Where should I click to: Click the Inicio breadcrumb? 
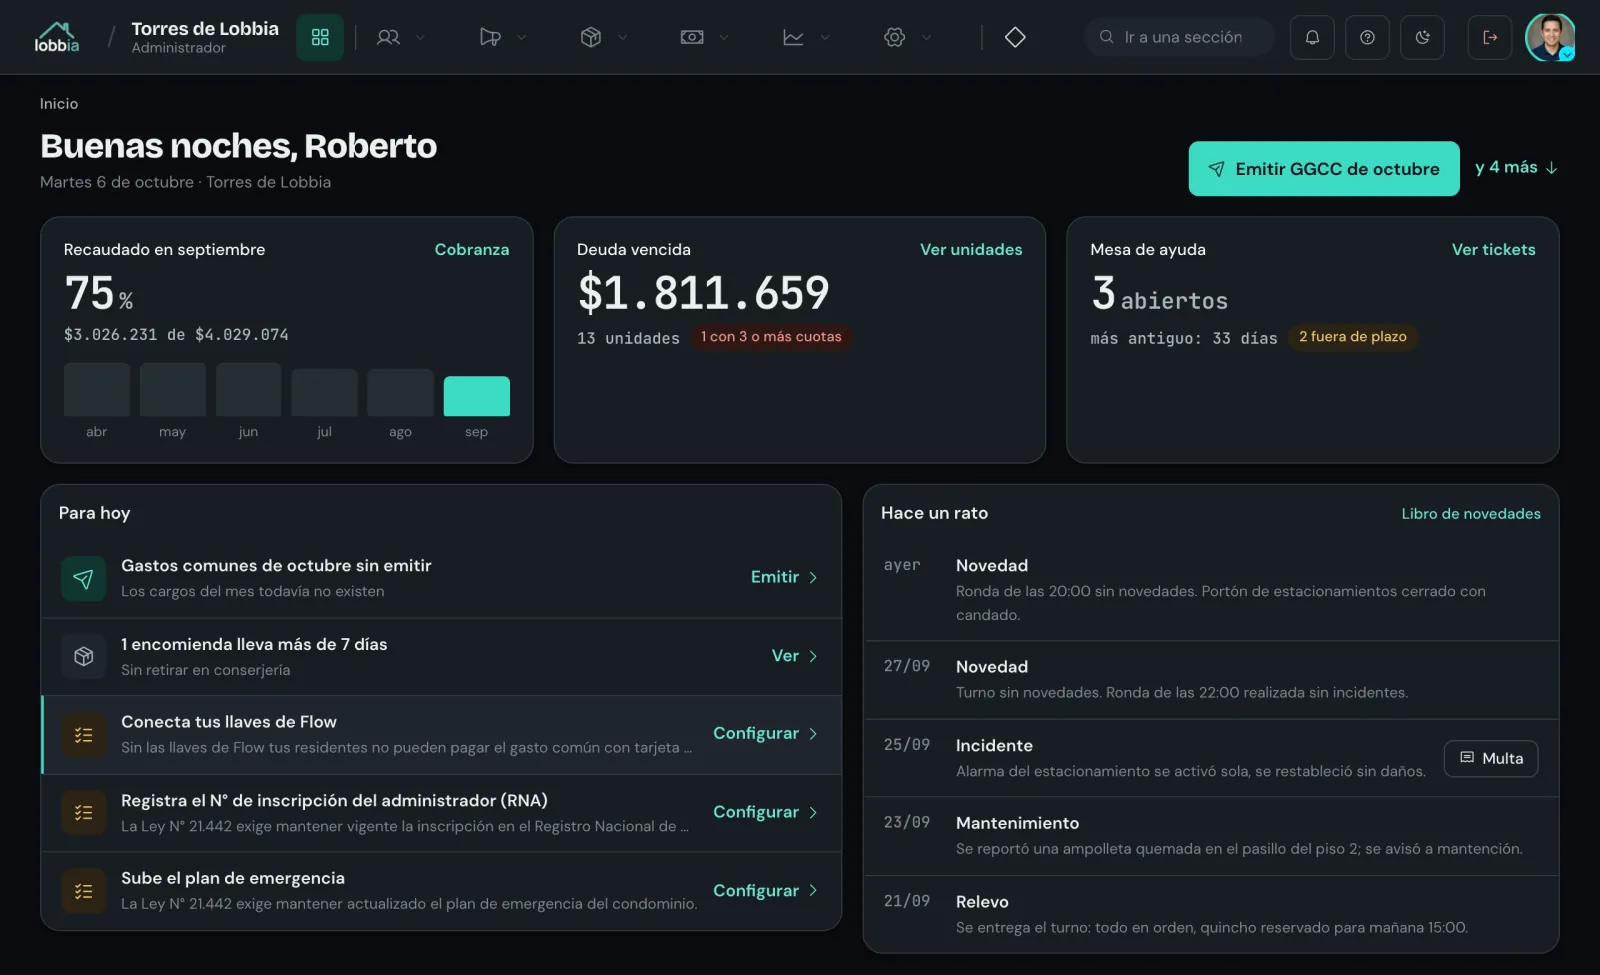click(x=59, y=103)
